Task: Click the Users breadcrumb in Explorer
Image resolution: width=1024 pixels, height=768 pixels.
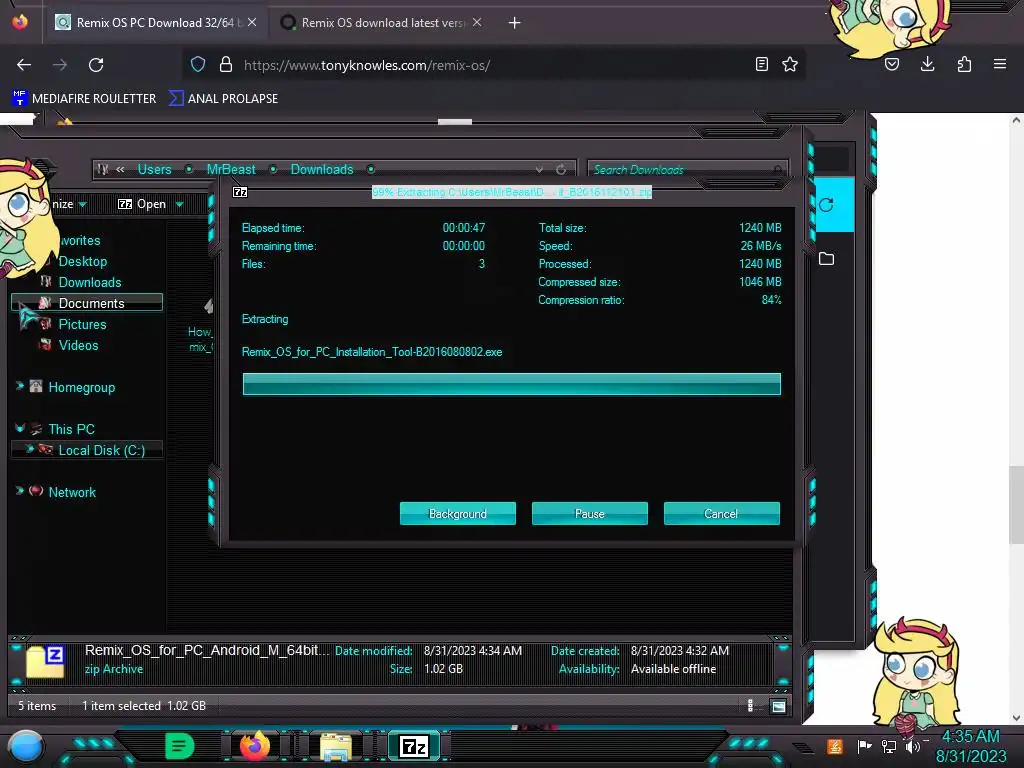Action: click(x=154, y=170)
